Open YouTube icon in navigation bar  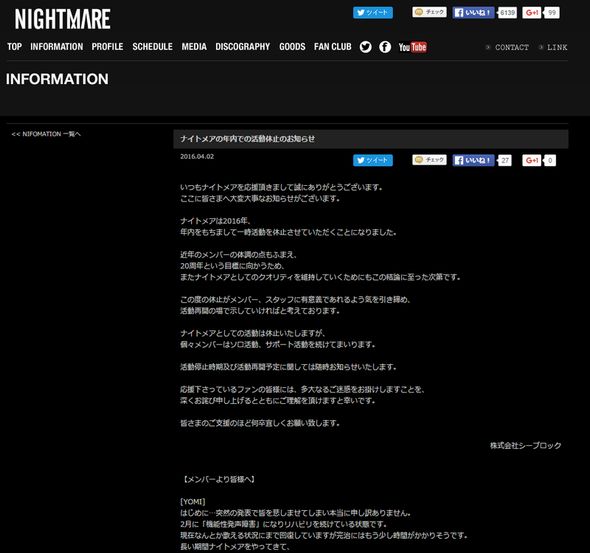point(412,47)
